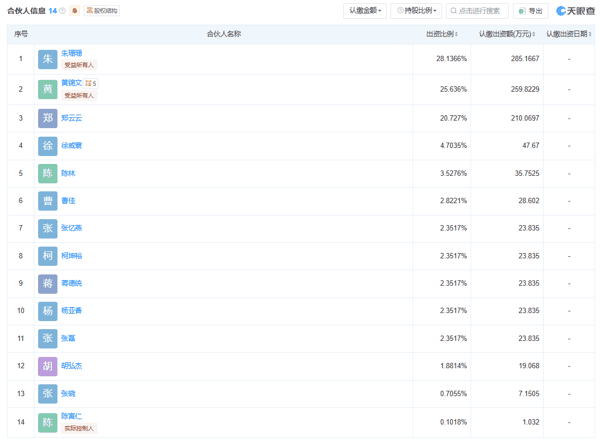Open partner name link in row 12

point(72,366)
